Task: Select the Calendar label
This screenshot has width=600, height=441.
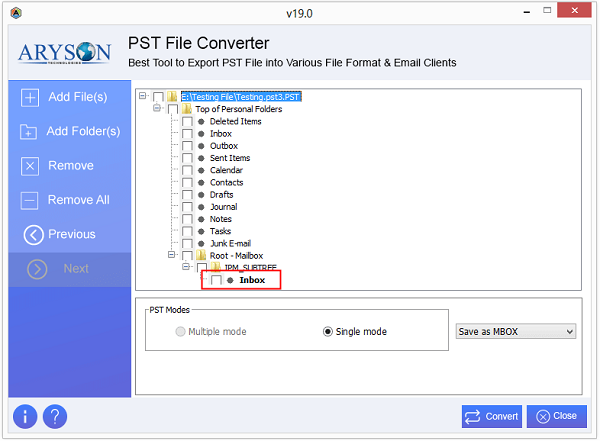Action: point(226,170)
